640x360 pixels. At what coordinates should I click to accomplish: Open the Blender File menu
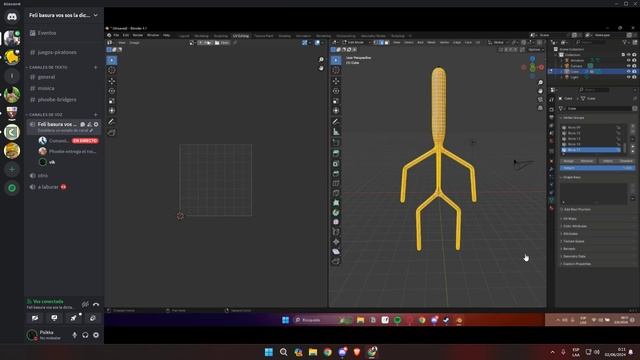pyautogui.click(x=116, y=36)
